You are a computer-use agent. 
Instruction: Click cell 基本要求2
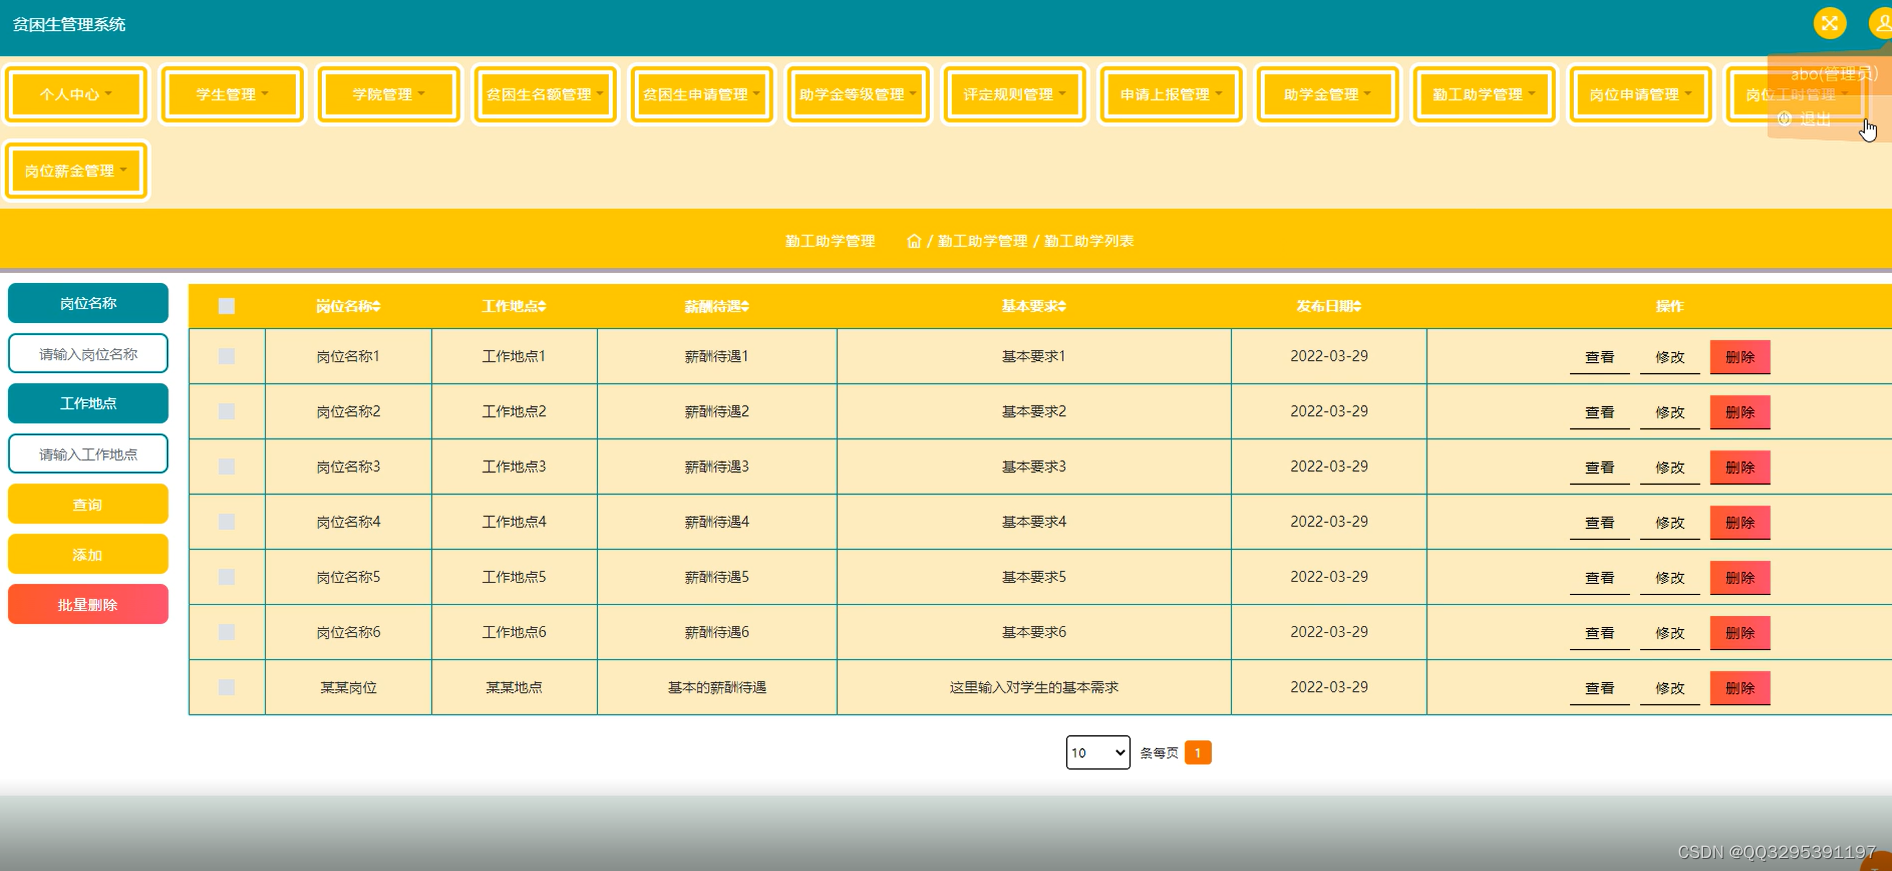pos(1034,411)
